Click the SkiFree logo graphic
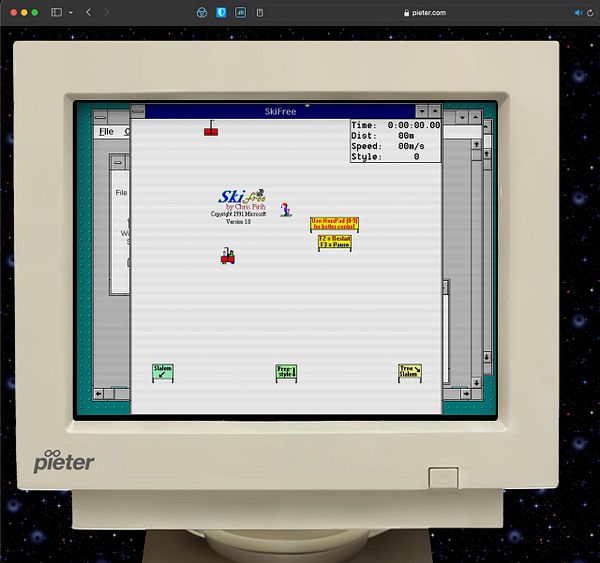The width and height of the screenshot is (600, 563). 242,196
